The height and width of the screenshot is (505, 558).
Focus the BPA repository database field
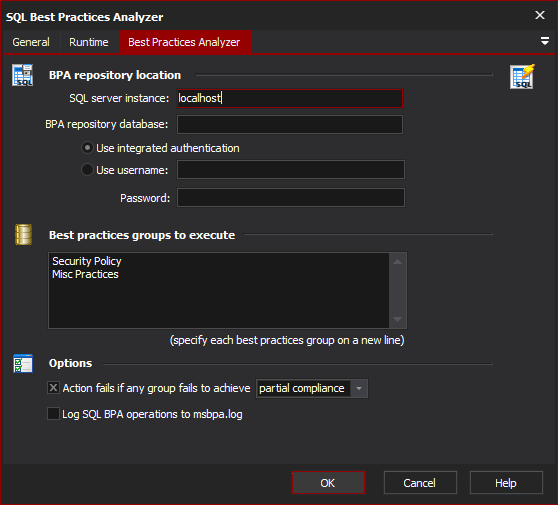pyautogui.click(x=290, y=124)
